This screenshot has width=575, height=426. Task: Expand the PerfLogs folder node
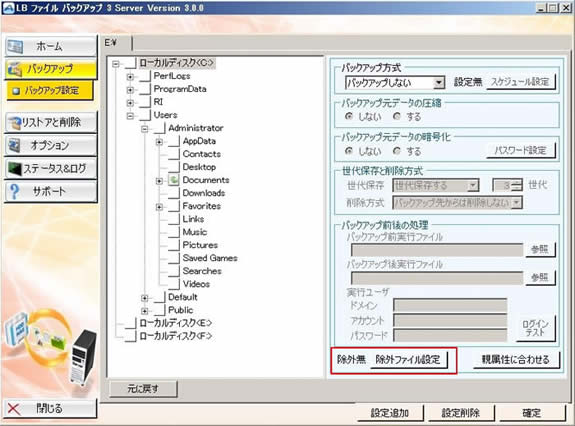pos(130,77)
